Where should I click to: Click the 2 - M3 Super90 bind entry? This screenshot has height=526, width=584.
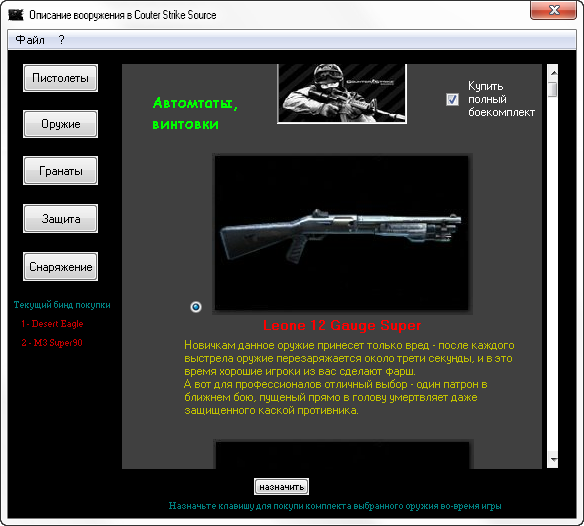click(x=52, y=343)
